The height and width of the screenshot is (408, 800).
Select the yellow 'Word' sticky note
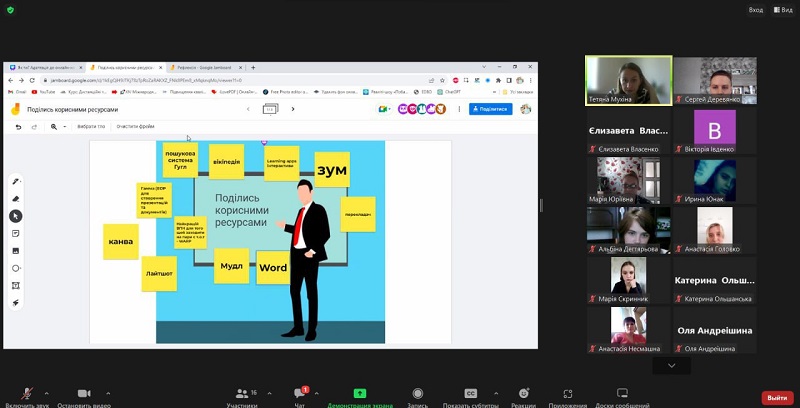[273, 268]
